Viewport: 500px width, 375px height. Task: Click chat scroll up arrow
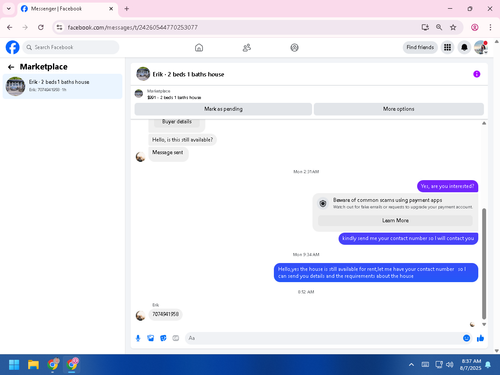[x=484, y=123]
